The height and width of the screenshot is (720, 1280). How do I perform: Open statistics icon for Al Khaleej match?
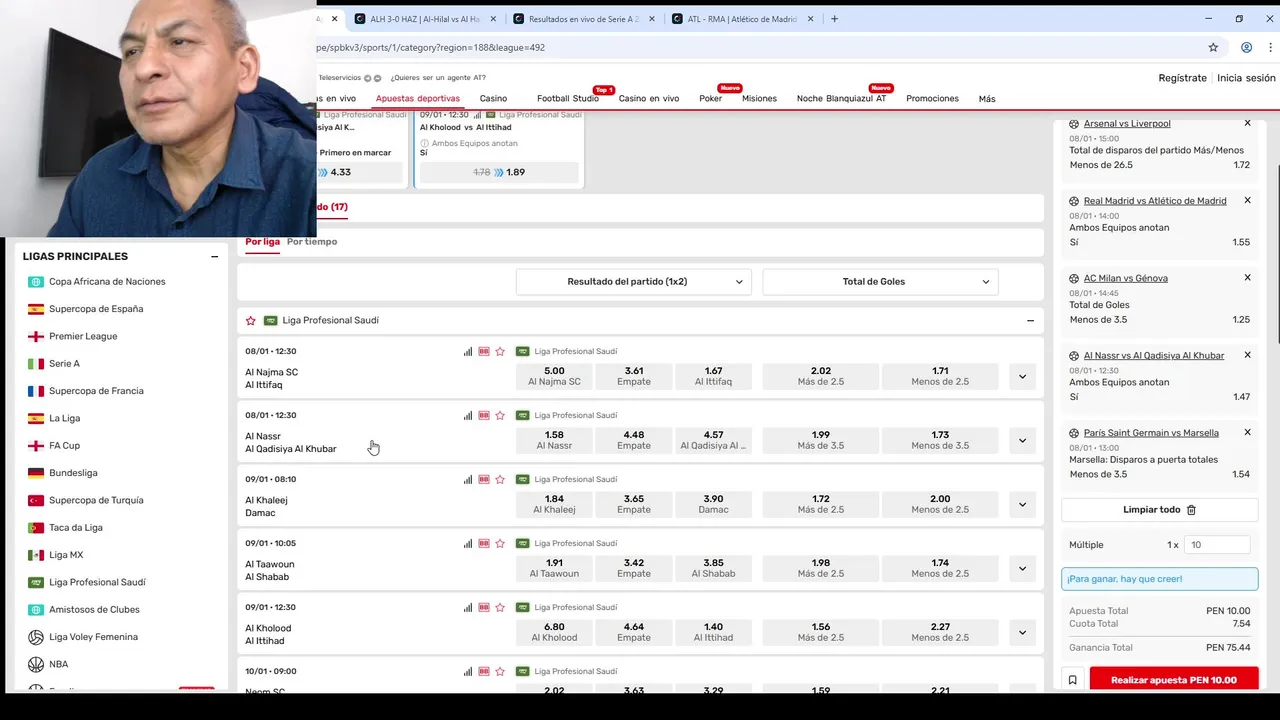click(x=468, y=480)
